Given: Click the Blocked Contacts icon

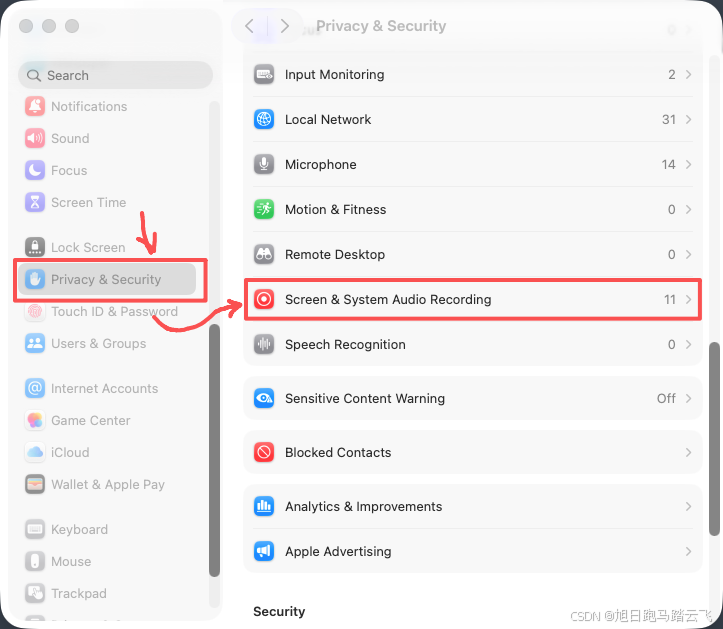Looking at the screenshot, I should point(264,452).
